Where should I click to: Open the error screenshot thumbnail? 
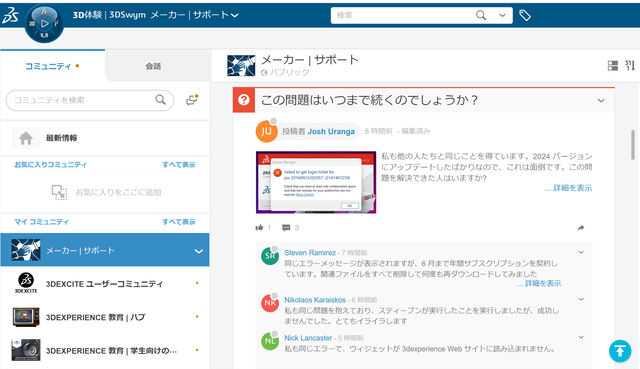tap(316, 182)
